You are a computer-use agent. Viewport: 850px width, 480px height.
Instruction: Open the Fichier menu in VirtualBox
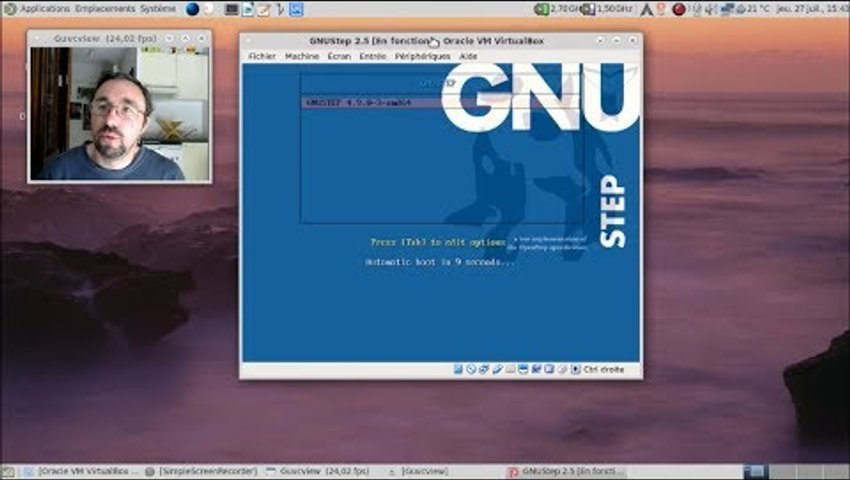262,56
